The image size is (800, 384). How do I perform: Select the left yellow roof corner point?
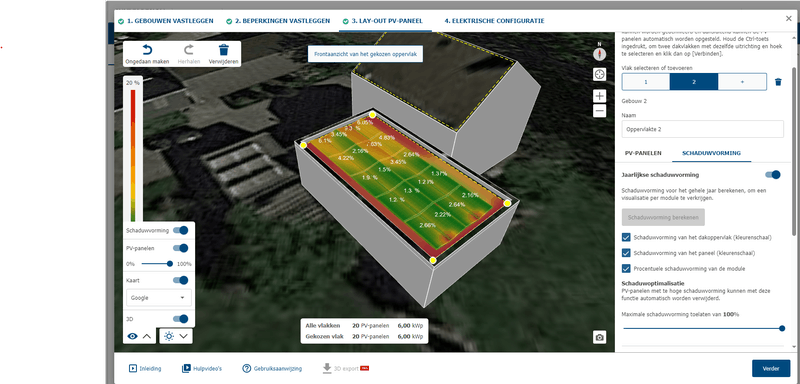tap(304, 145)
